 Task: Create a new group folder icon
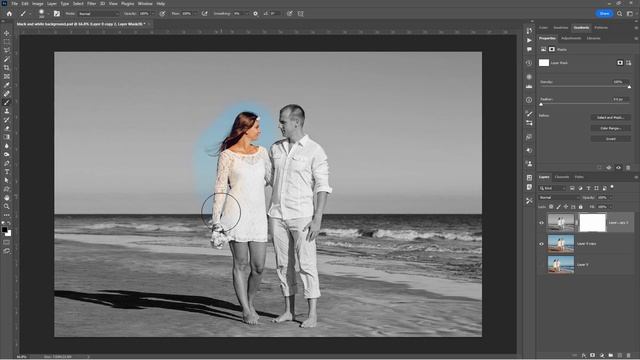tap(611, 356)
